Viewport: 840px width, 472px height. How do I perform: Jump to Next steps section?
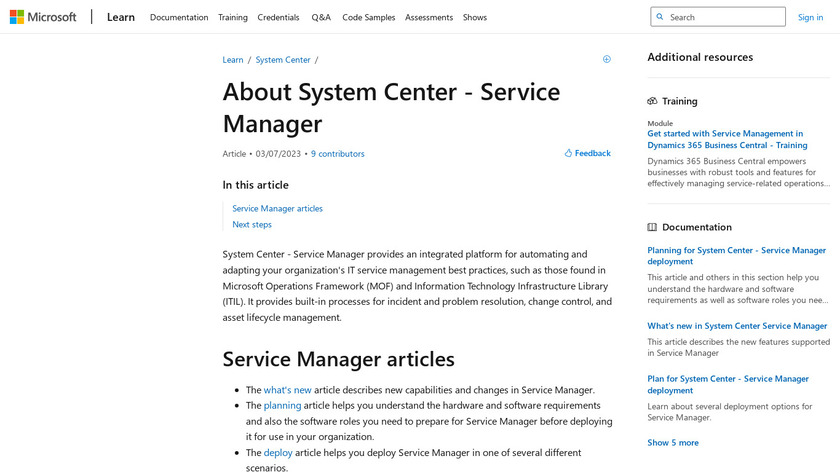pyautogui.click(x=252, y=225)
